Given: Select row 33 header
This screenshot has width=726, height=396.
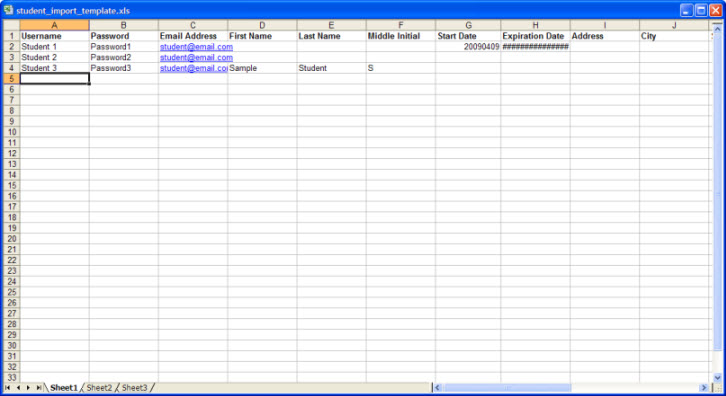Looking at the screenshot, I should 12,377.
